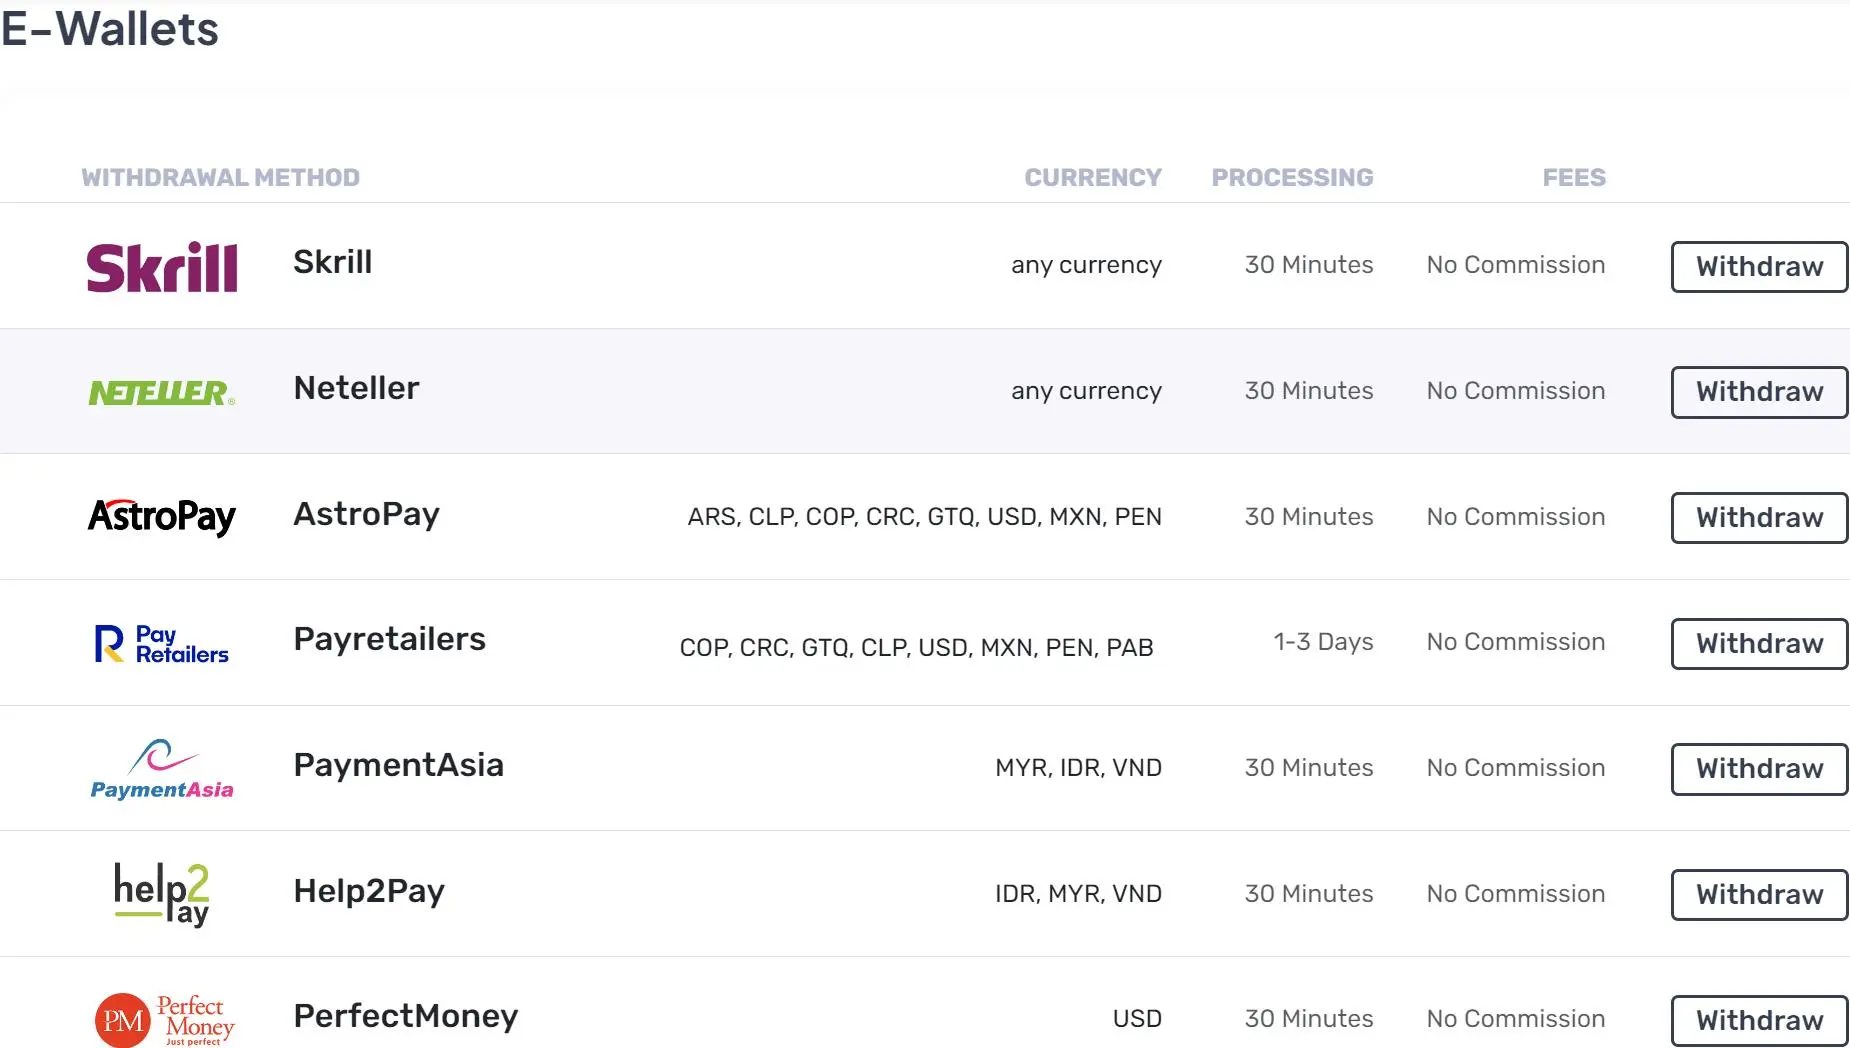Click the Withdrawal Method column header

click(220, 178)
